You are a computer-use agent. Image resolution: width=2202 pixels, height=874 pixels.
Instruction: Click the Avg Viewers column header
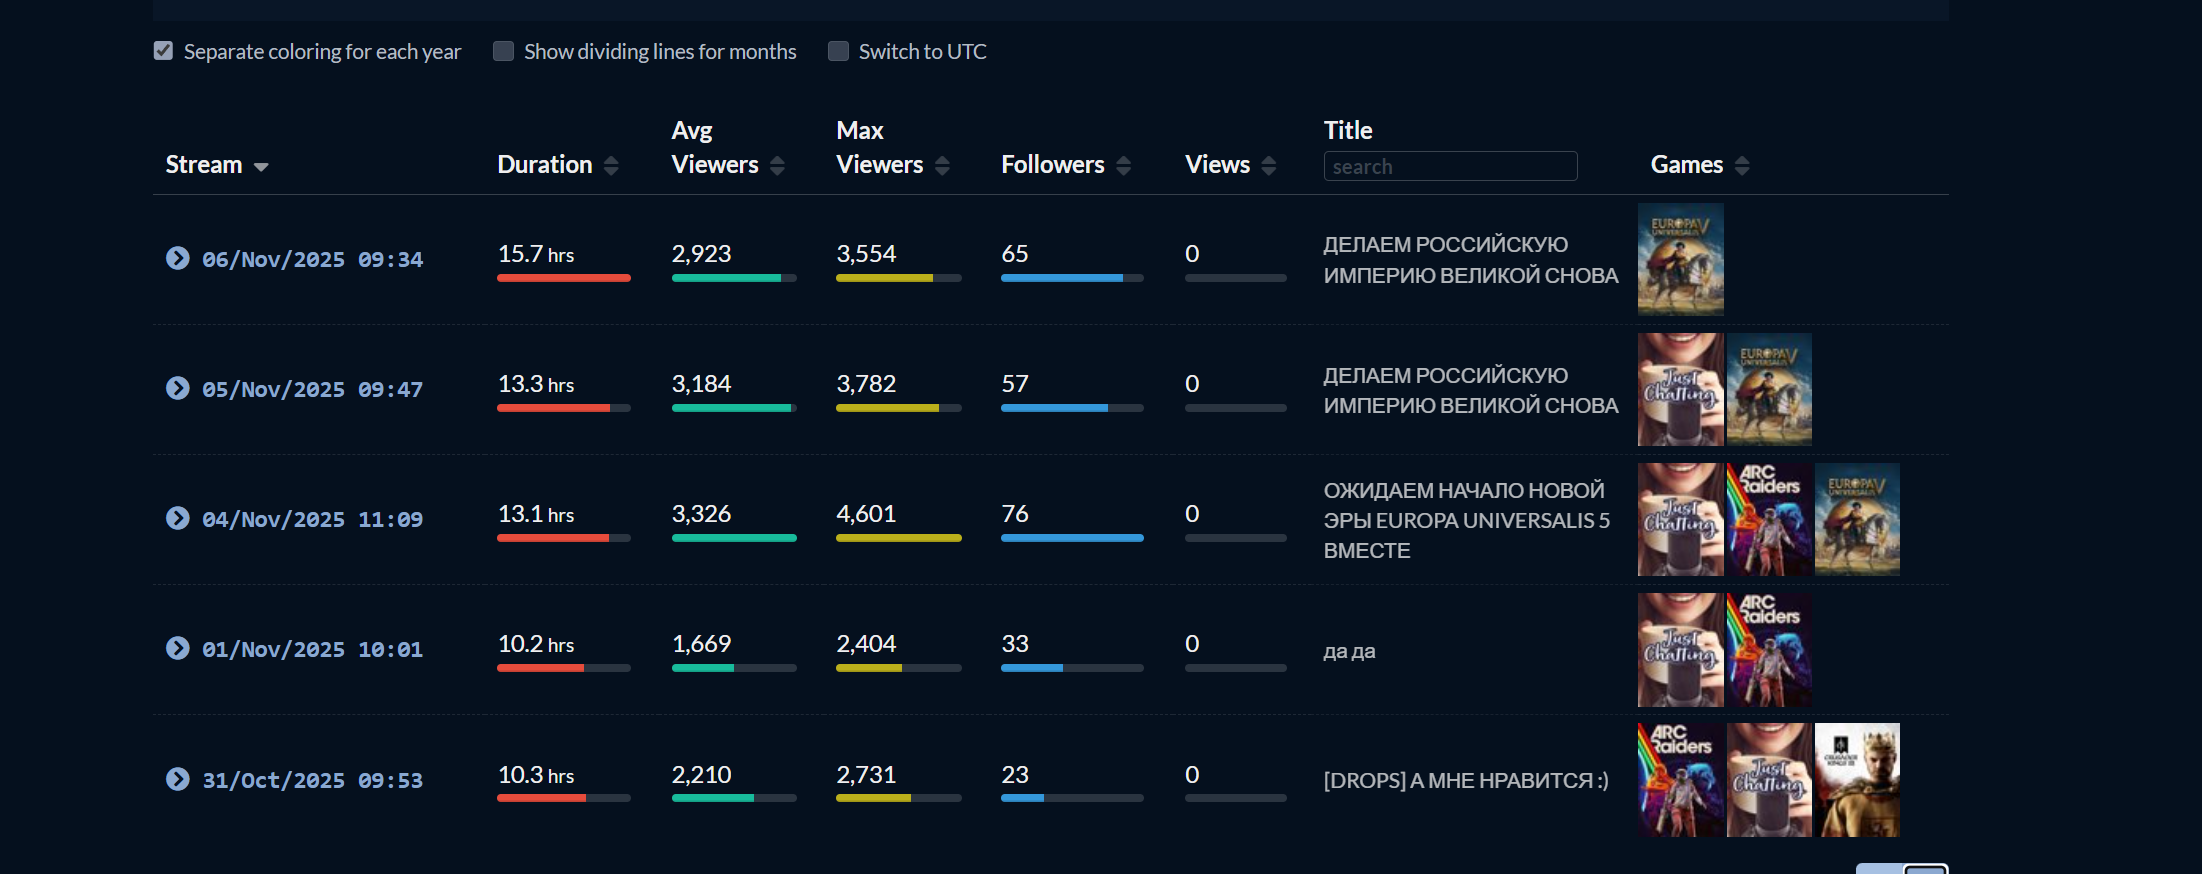(715, 148)
